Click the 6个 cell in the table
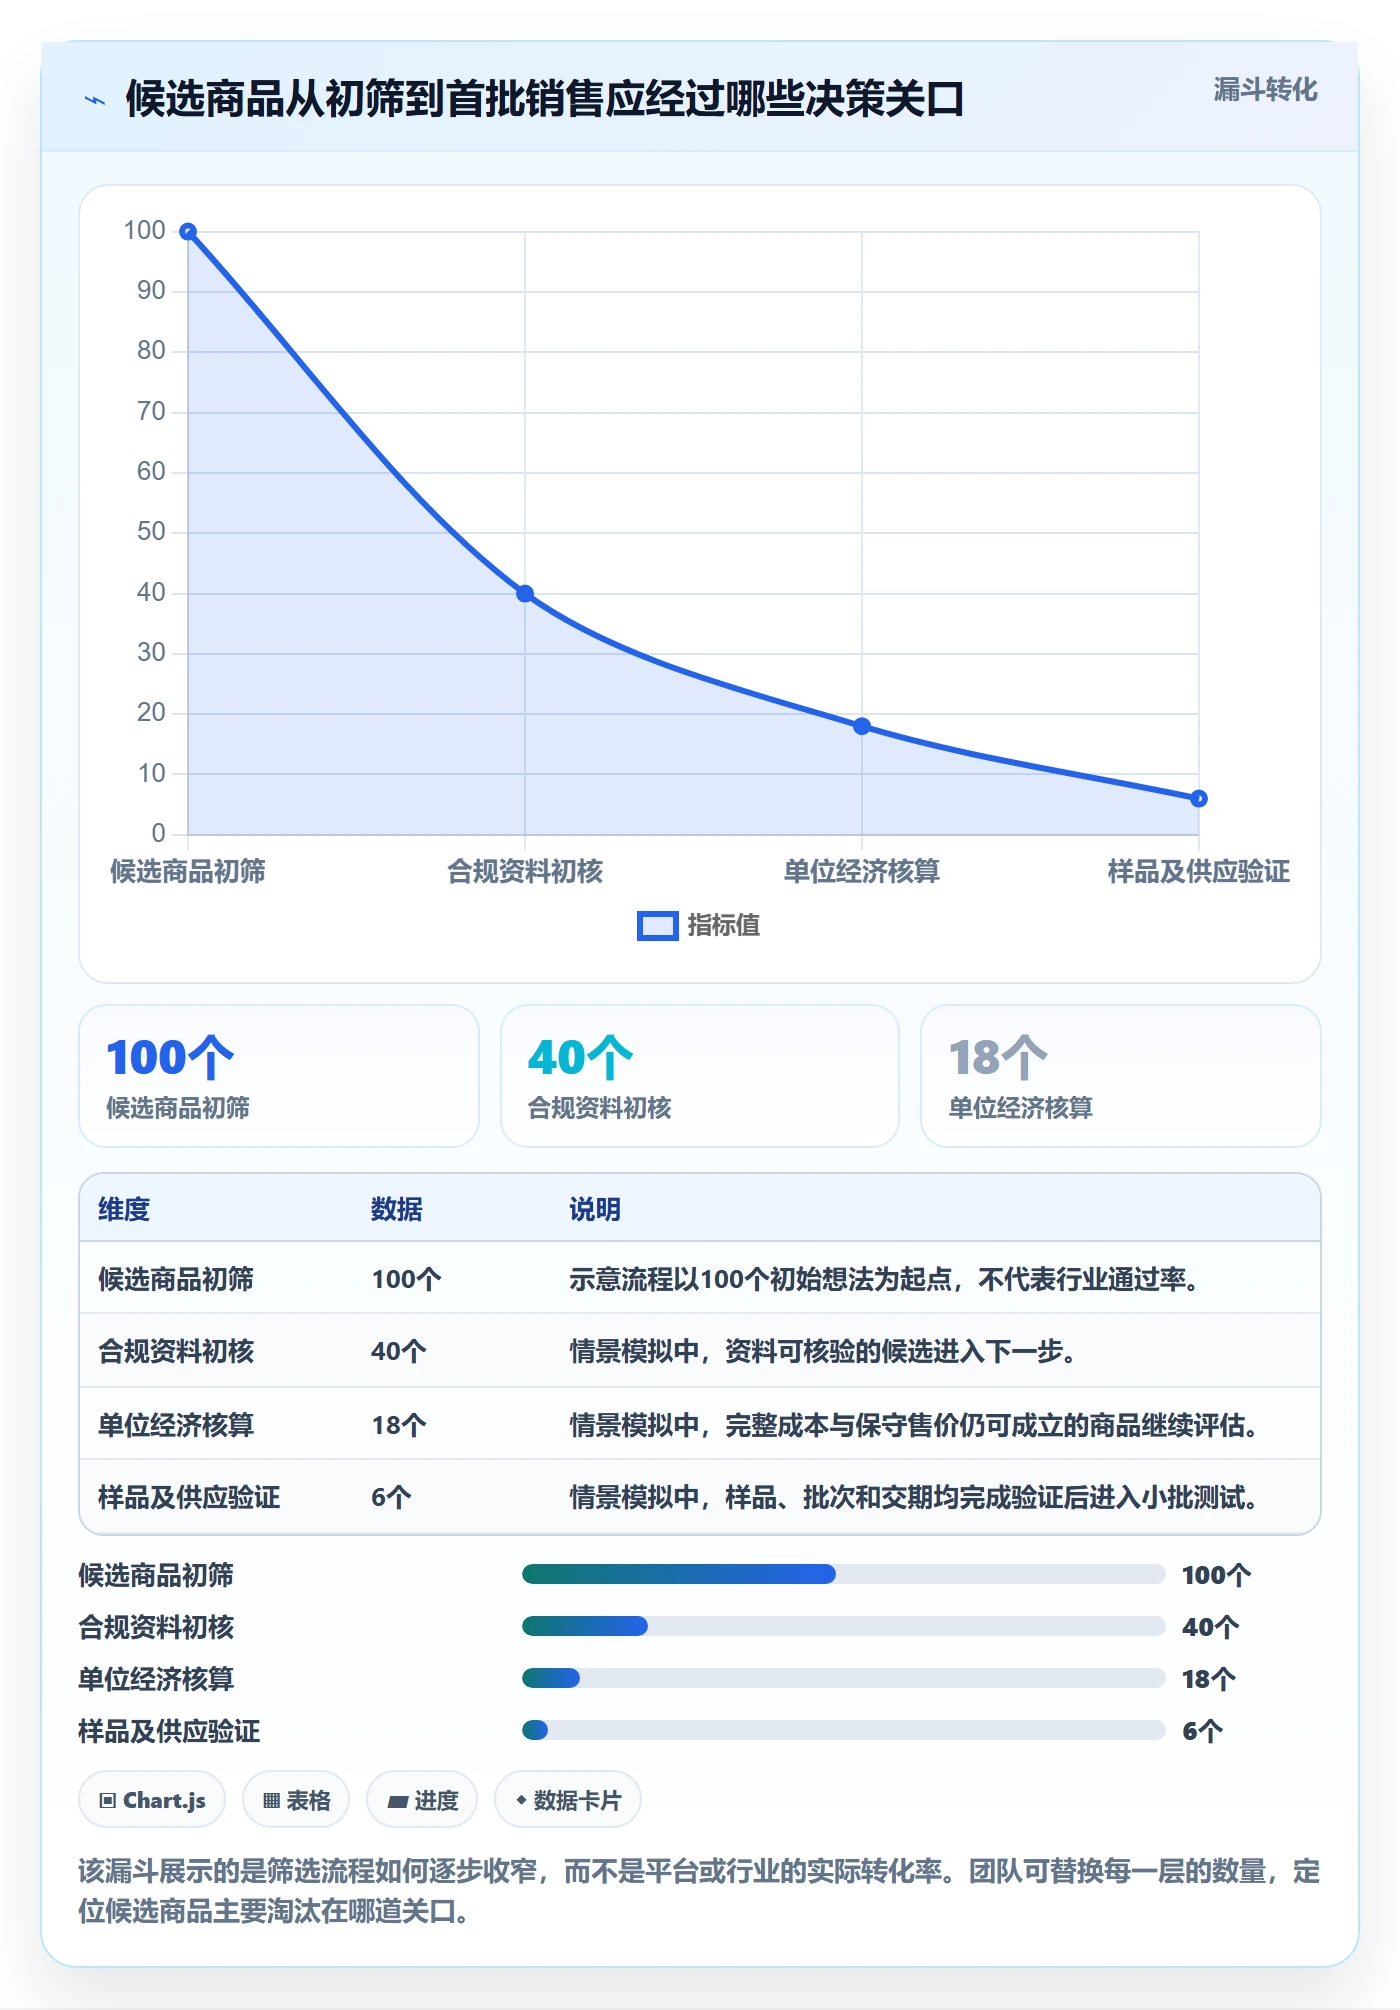The width and height of the screenshot is (1400, 2010). (x=391, y=1497)
